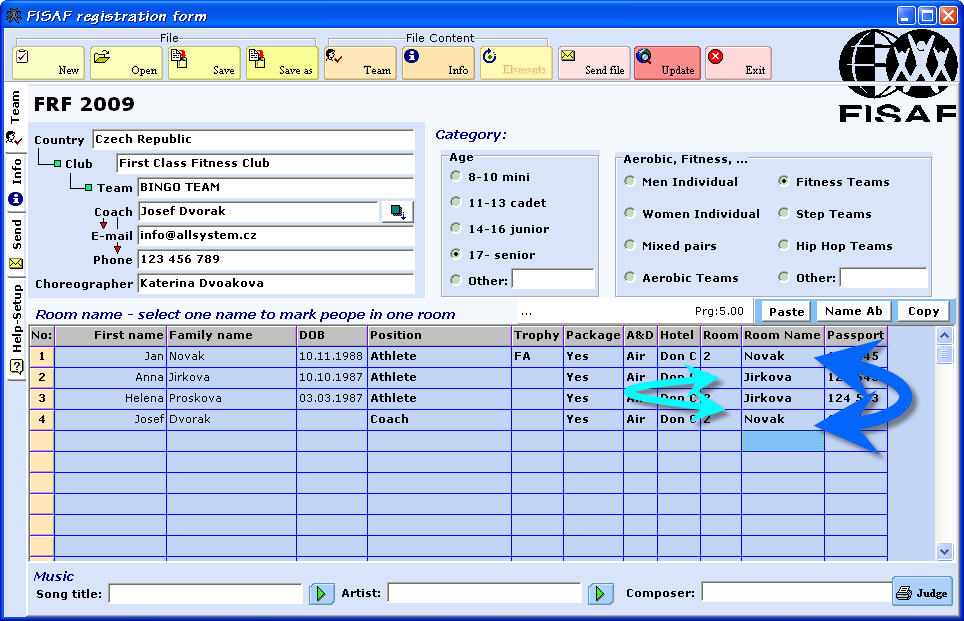Click the Paste button

coord(786,311)
